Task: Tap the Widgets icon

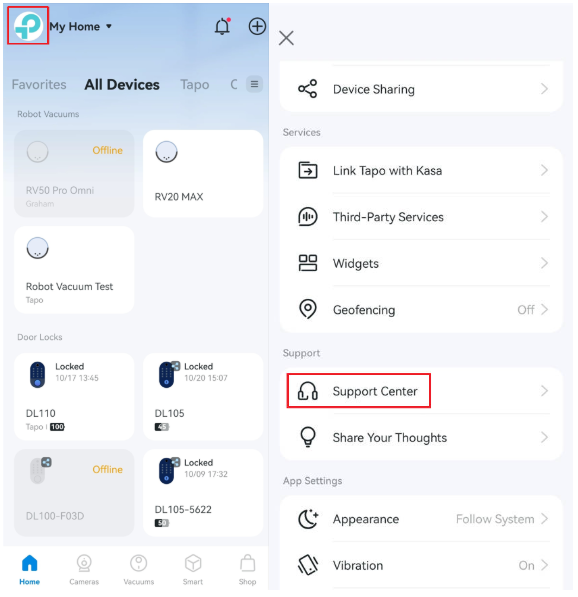Action: point(308,263)
